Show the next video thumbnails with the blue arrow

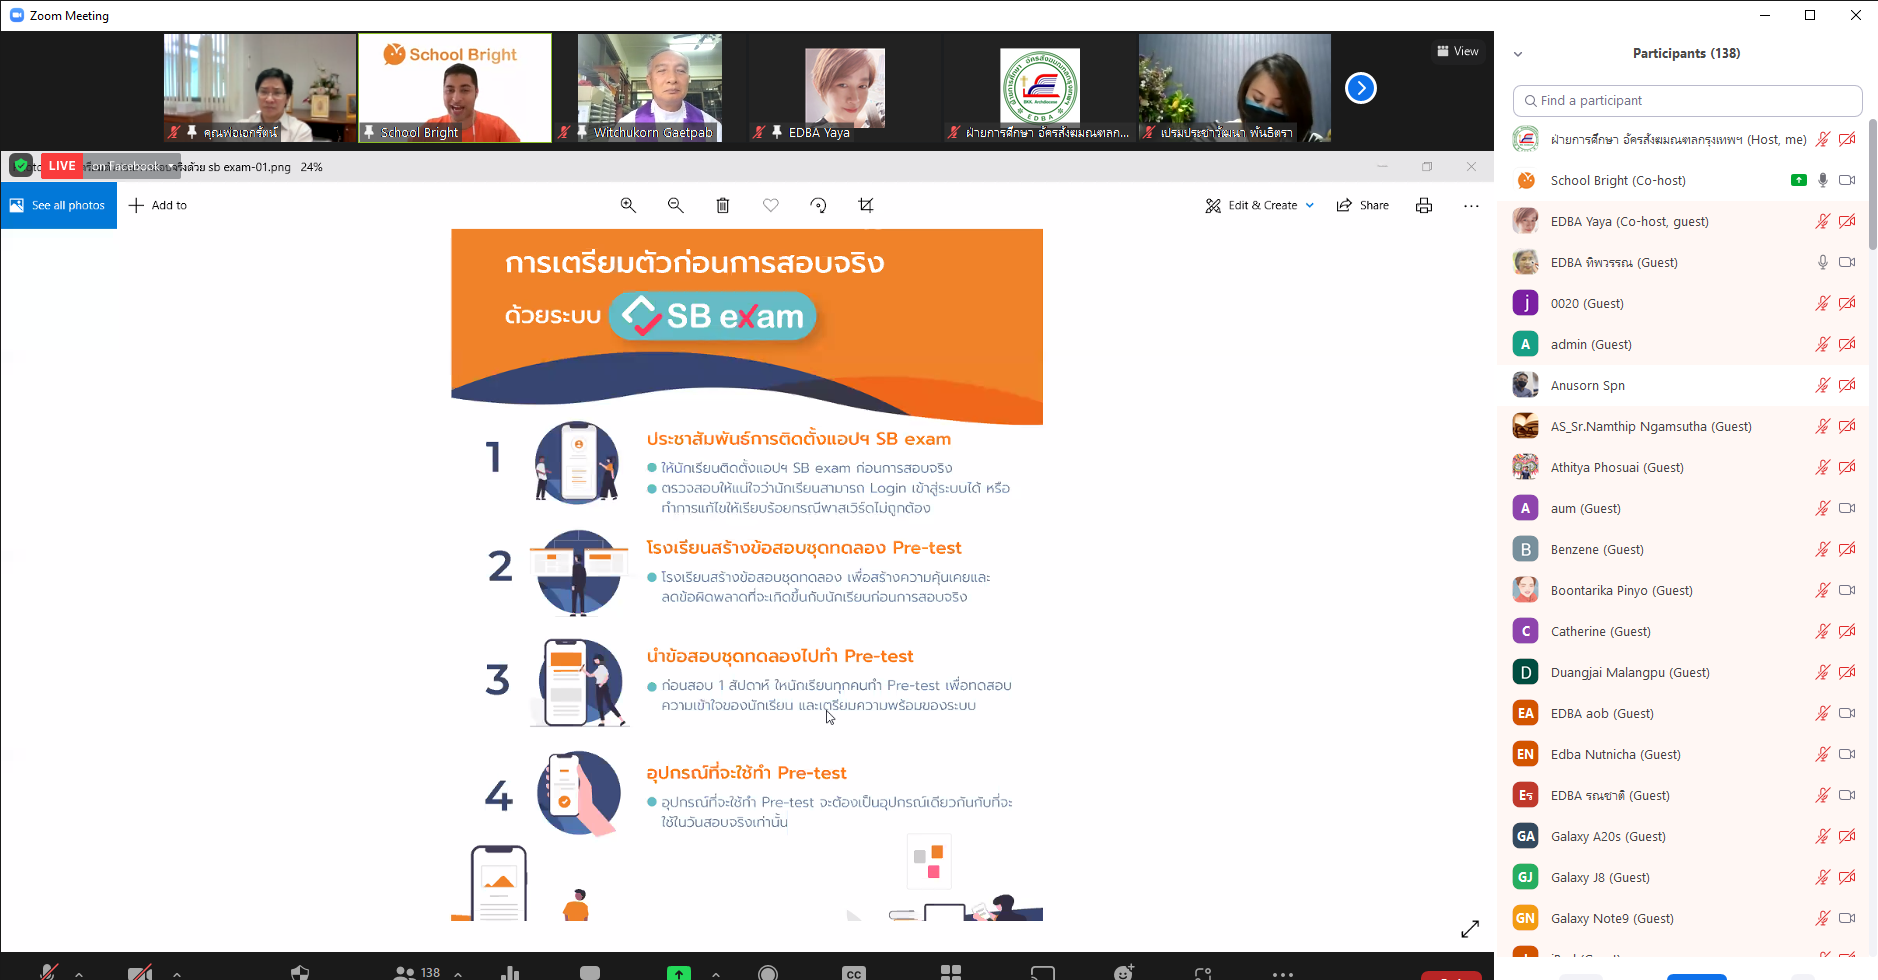click(x=1360, y=88)
